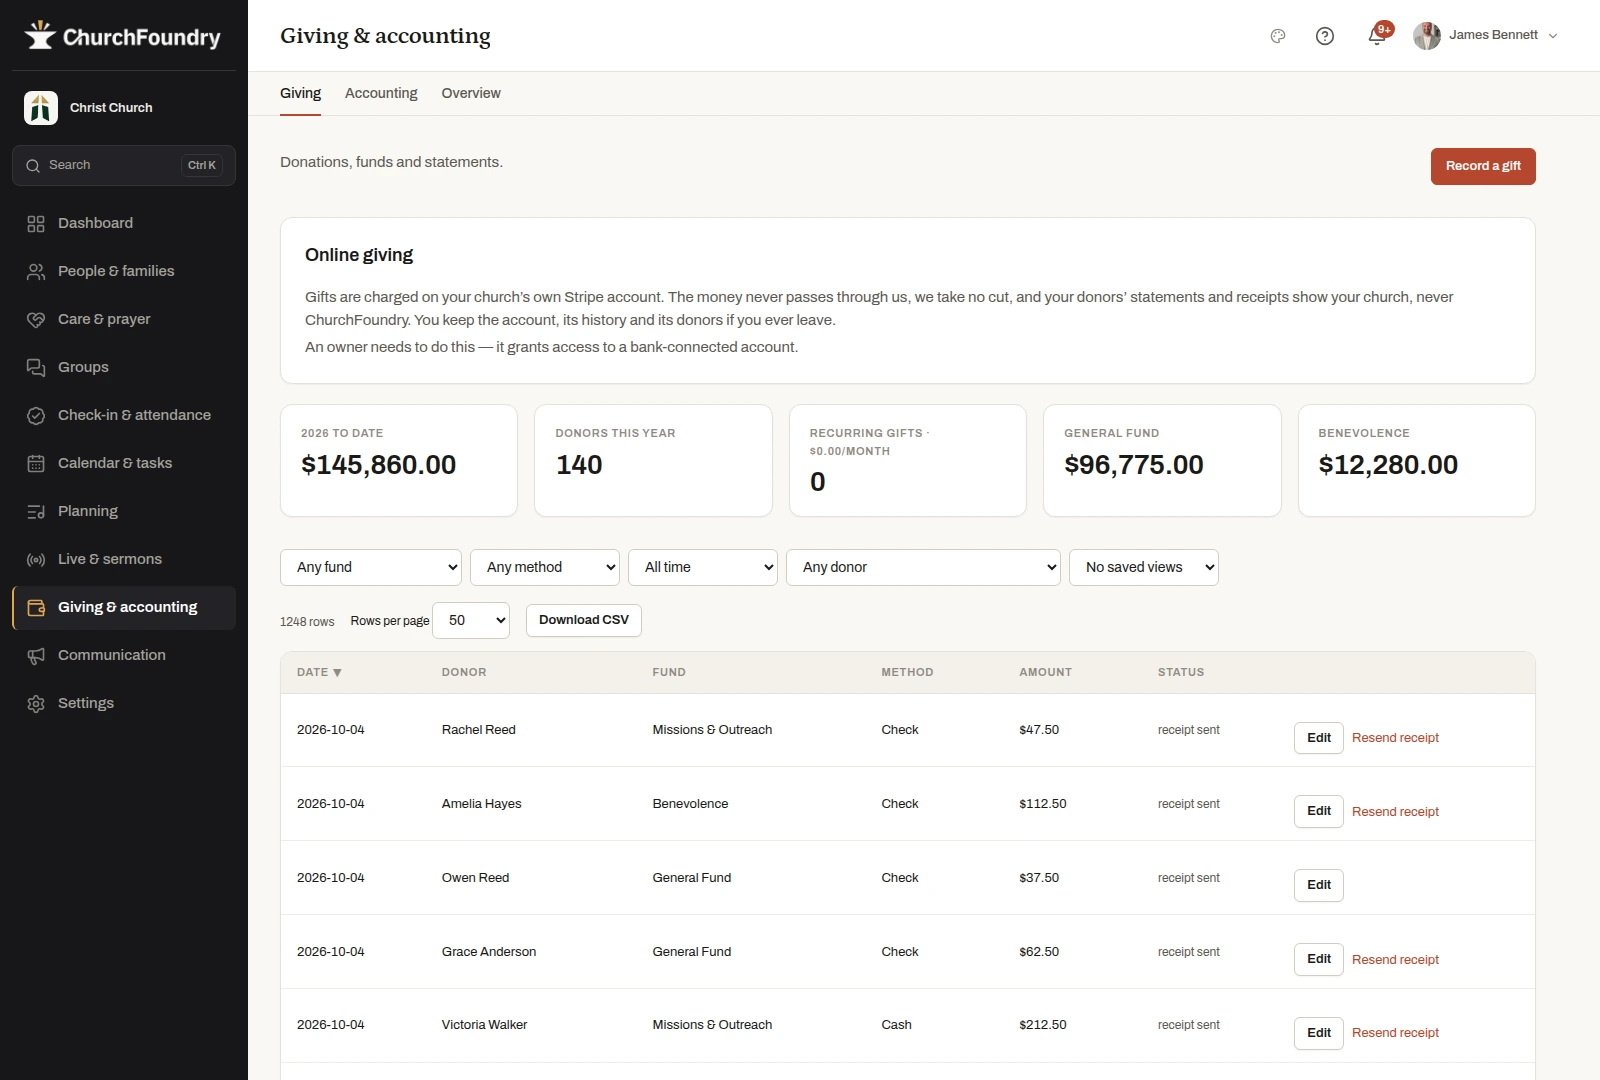
Task: Open the No saved views dropdown
Action: click(x=1144, y=567)
